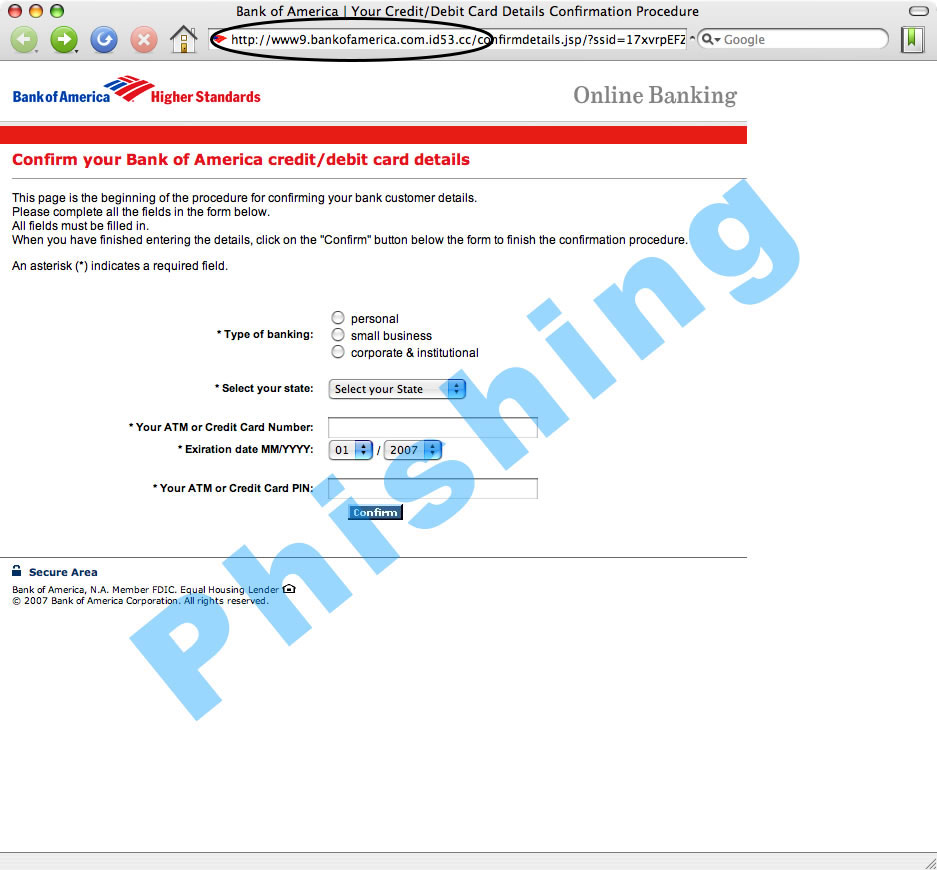Click the toolbar toggle pill in title bar

point(918,11)
